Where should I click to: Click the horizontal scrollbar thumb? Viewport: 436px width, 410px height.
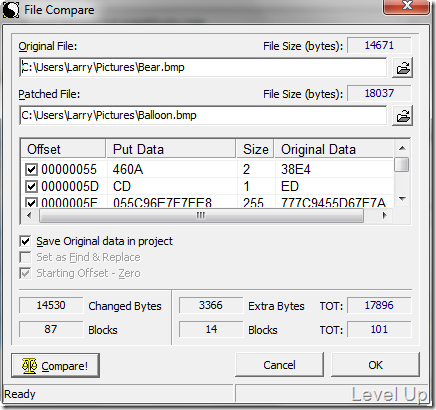(201, 216)
